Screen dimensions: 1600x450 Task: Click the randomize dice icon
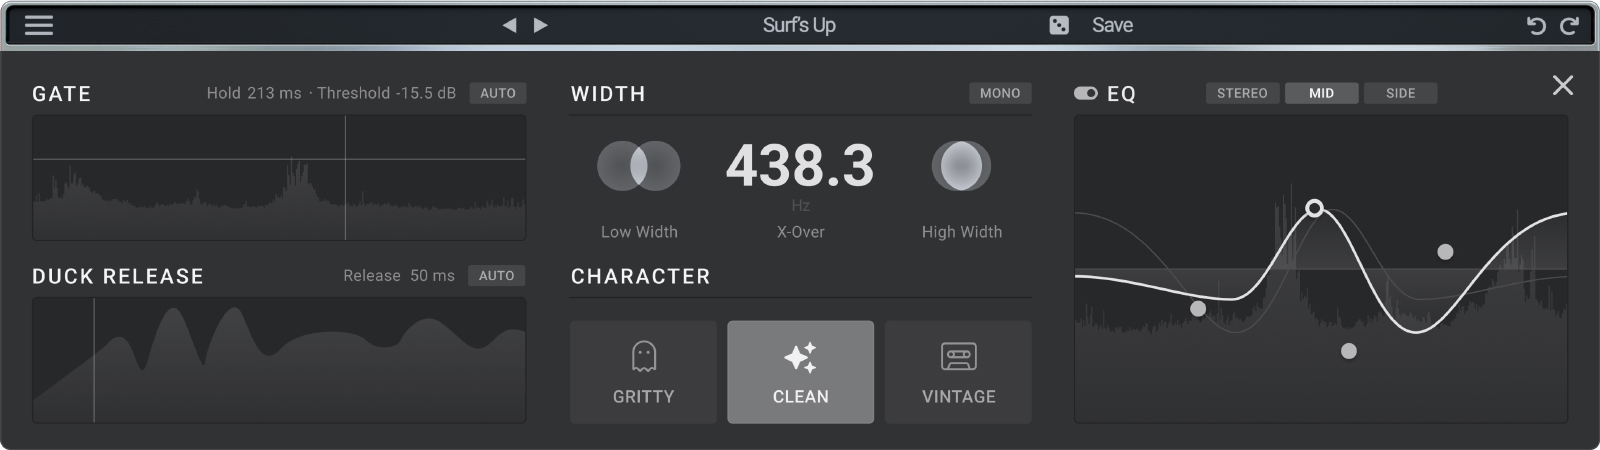coord(1059,25)
